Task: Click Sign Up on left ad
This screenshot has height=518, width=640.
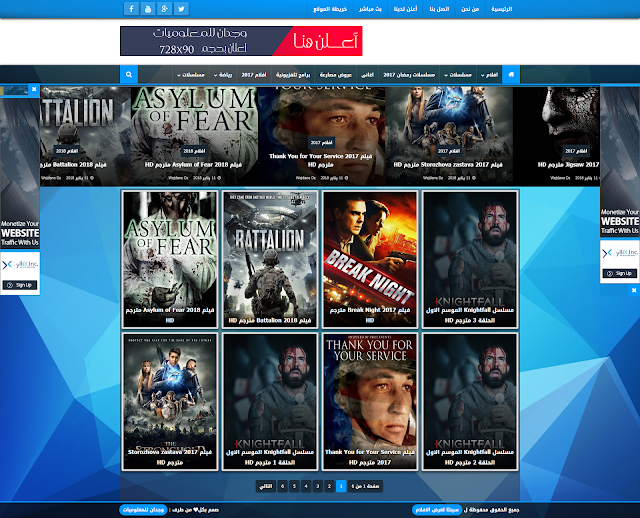Action: [x=19, y=286]
